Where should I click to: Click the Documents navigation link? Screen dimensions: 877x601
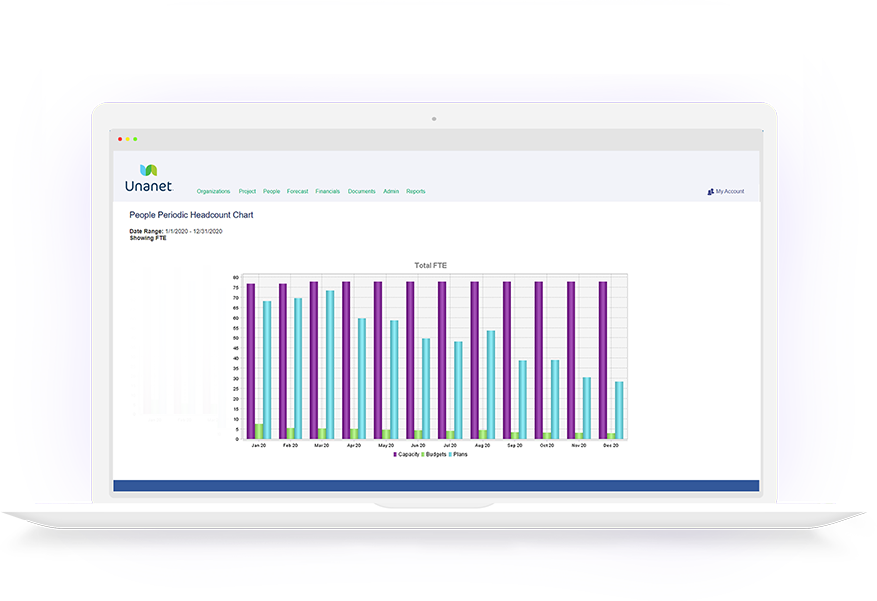(x=362, y=190)
